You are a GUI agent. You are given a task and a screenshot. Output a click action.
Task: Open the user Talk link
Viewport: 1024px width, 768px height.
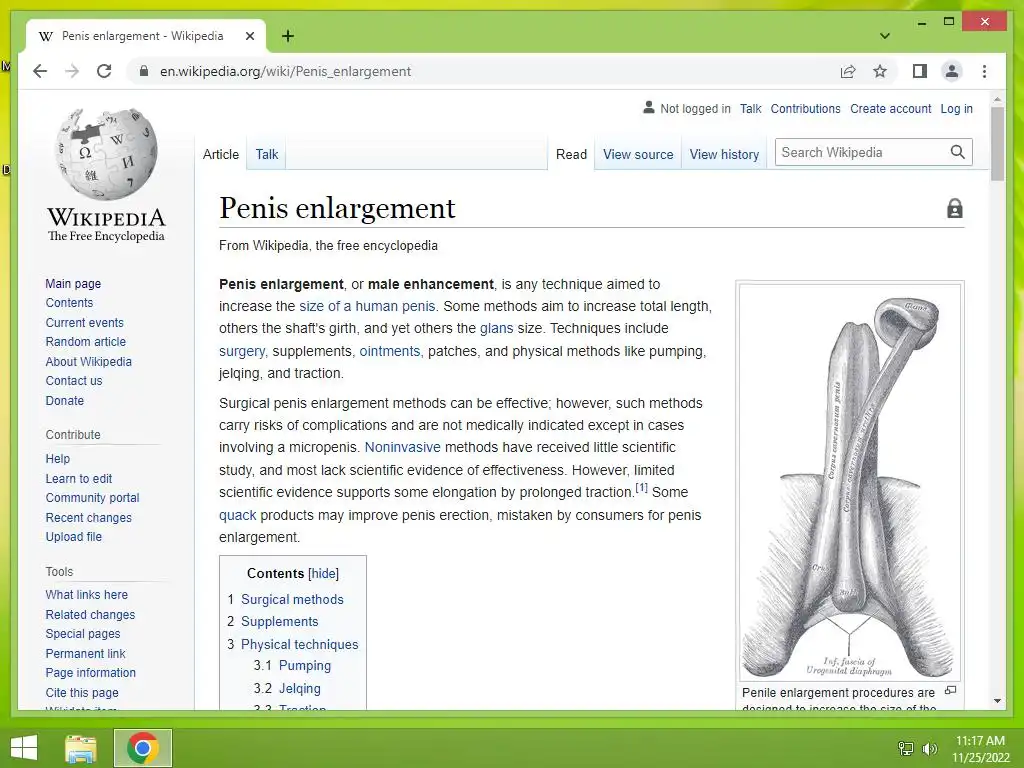pos(750,108)
